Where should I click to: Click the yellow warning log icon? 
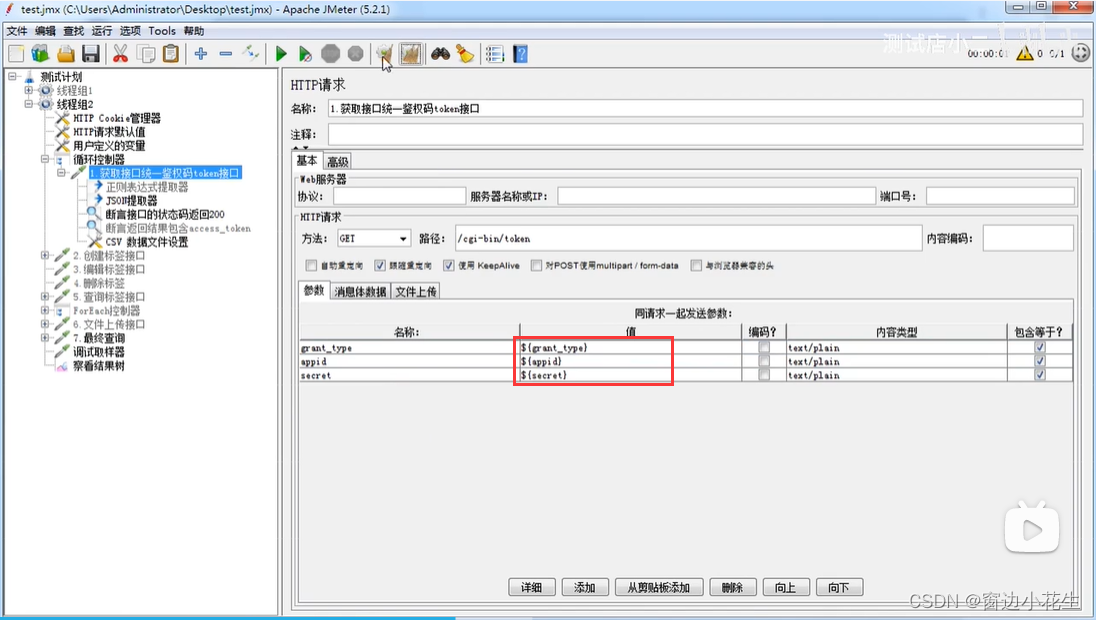coord(1024,53)
